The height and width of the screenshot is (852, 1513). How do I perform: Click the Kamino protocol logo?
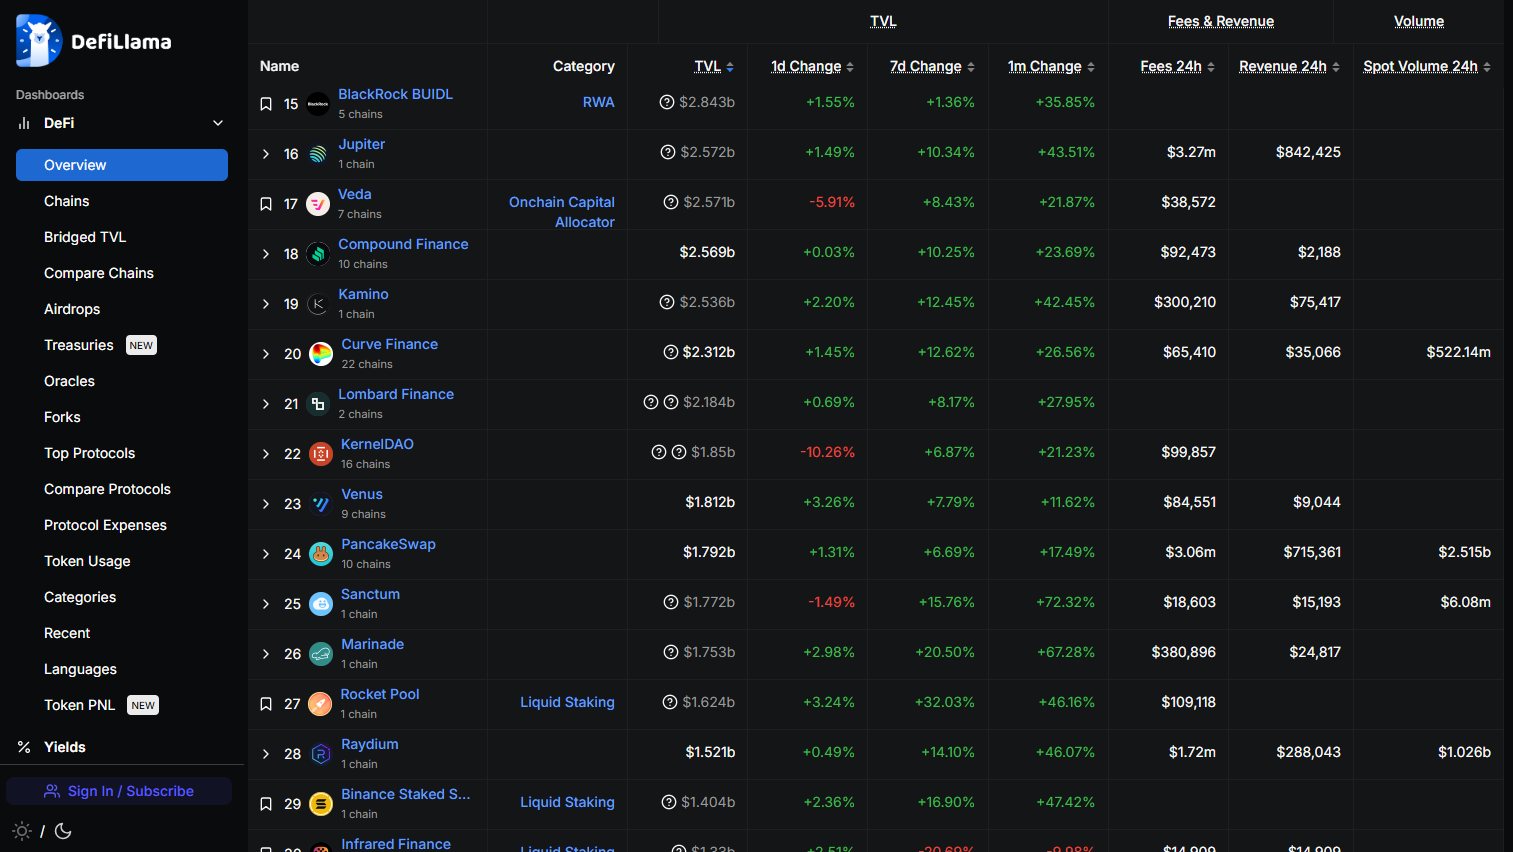point(318,304)
